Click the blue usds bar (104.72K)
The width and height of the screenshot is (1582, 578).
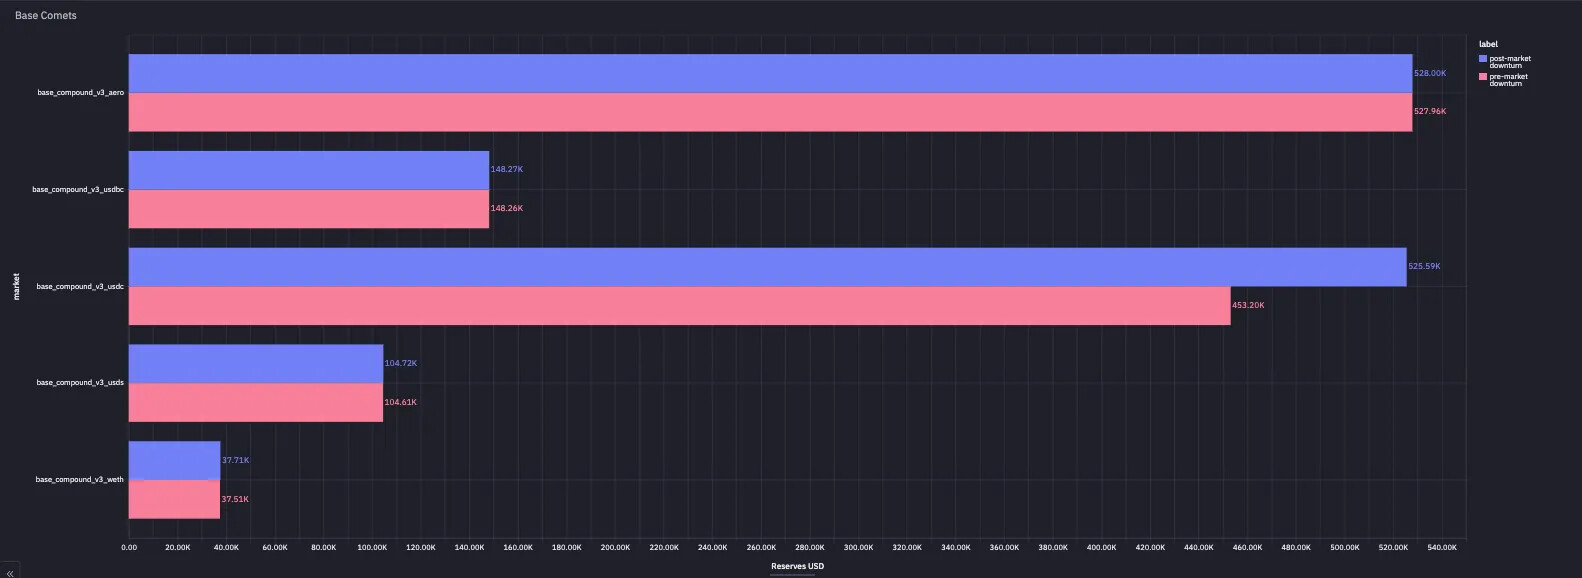(256, 364)
